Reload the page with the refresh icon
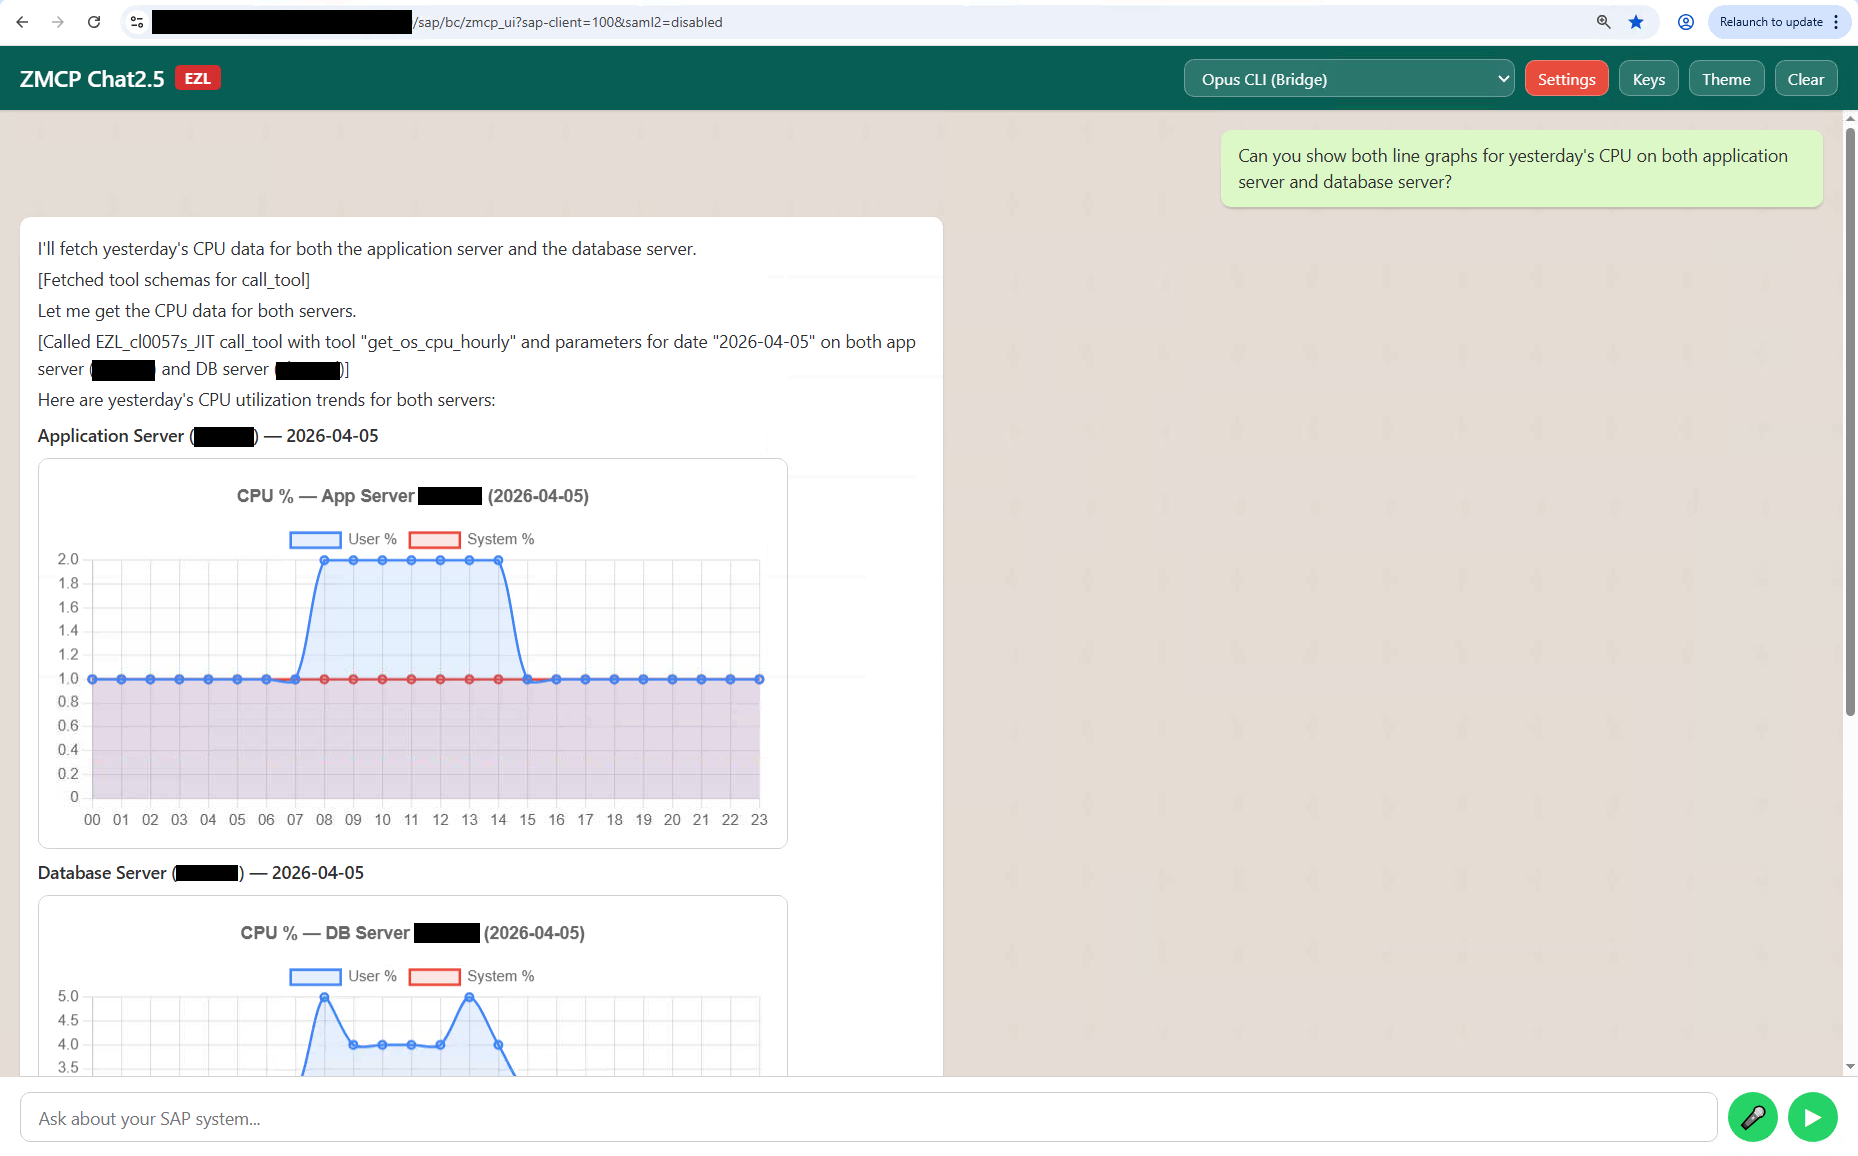Image resolution: width=1858 pixels, height=1156 pixels. (94, 22)
